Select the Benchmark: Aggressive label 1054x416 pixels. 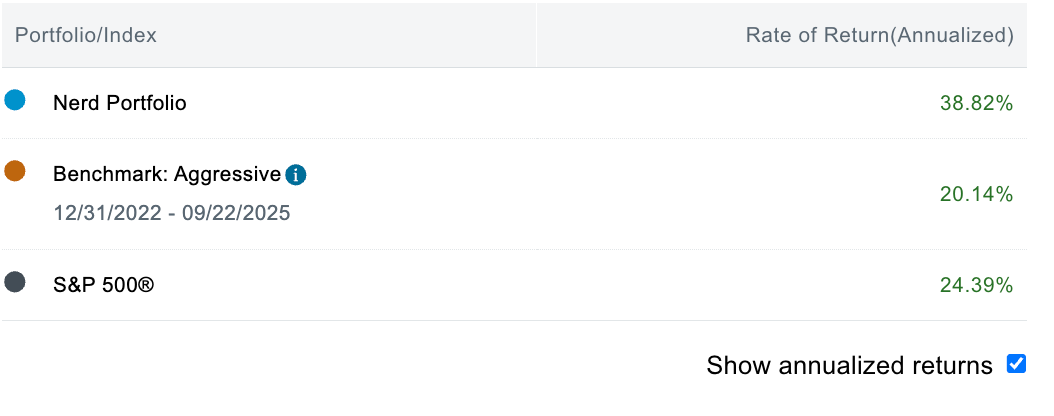[x=167, y=174]
